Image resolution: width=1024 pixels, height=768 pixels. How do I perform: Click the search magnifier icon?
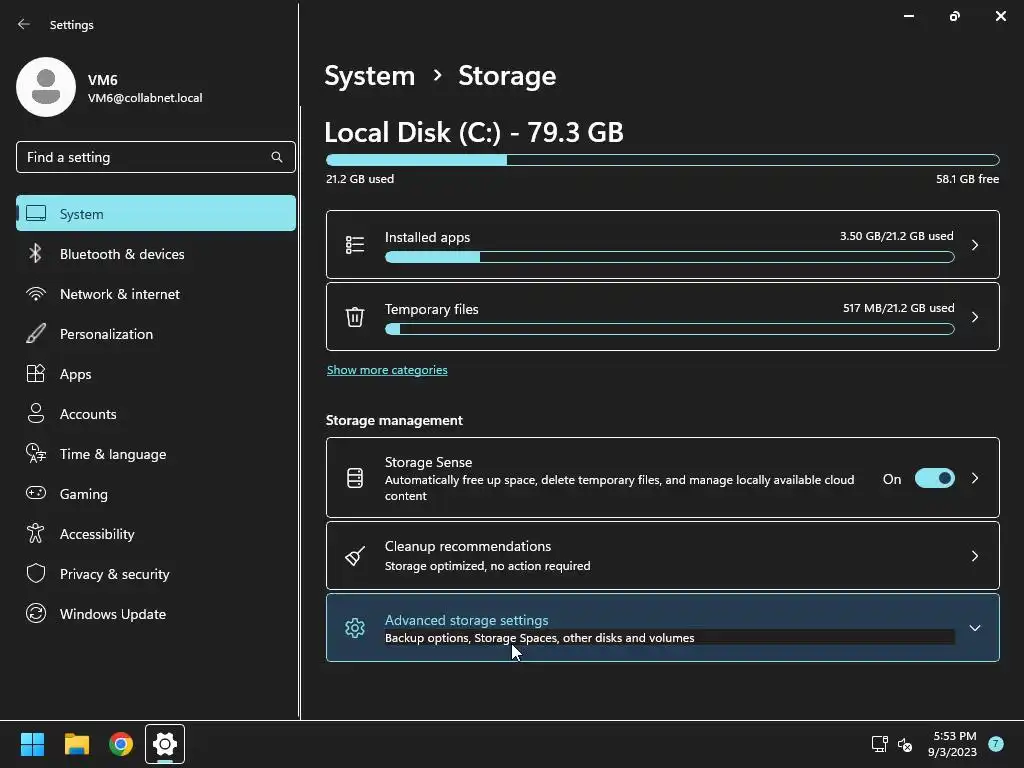(277, 157)
